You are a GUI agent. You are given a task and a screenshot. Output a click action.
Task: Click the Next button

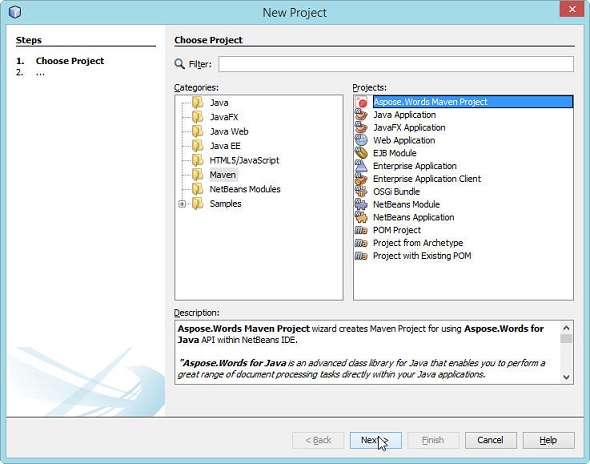(x=376, y=440)
